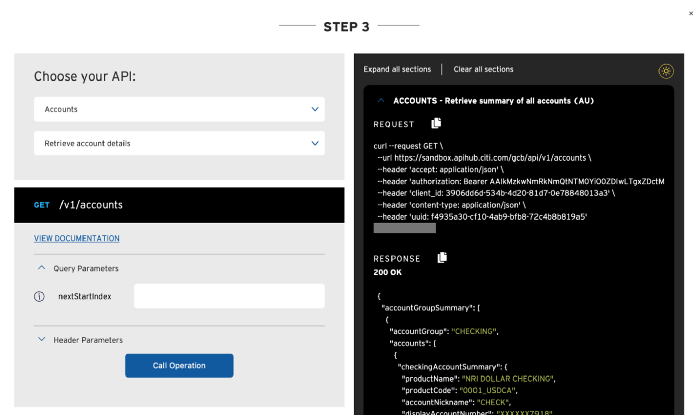
Task: Click the sandbox.apihub.citi.com URL line
Action: click(484, 158)
